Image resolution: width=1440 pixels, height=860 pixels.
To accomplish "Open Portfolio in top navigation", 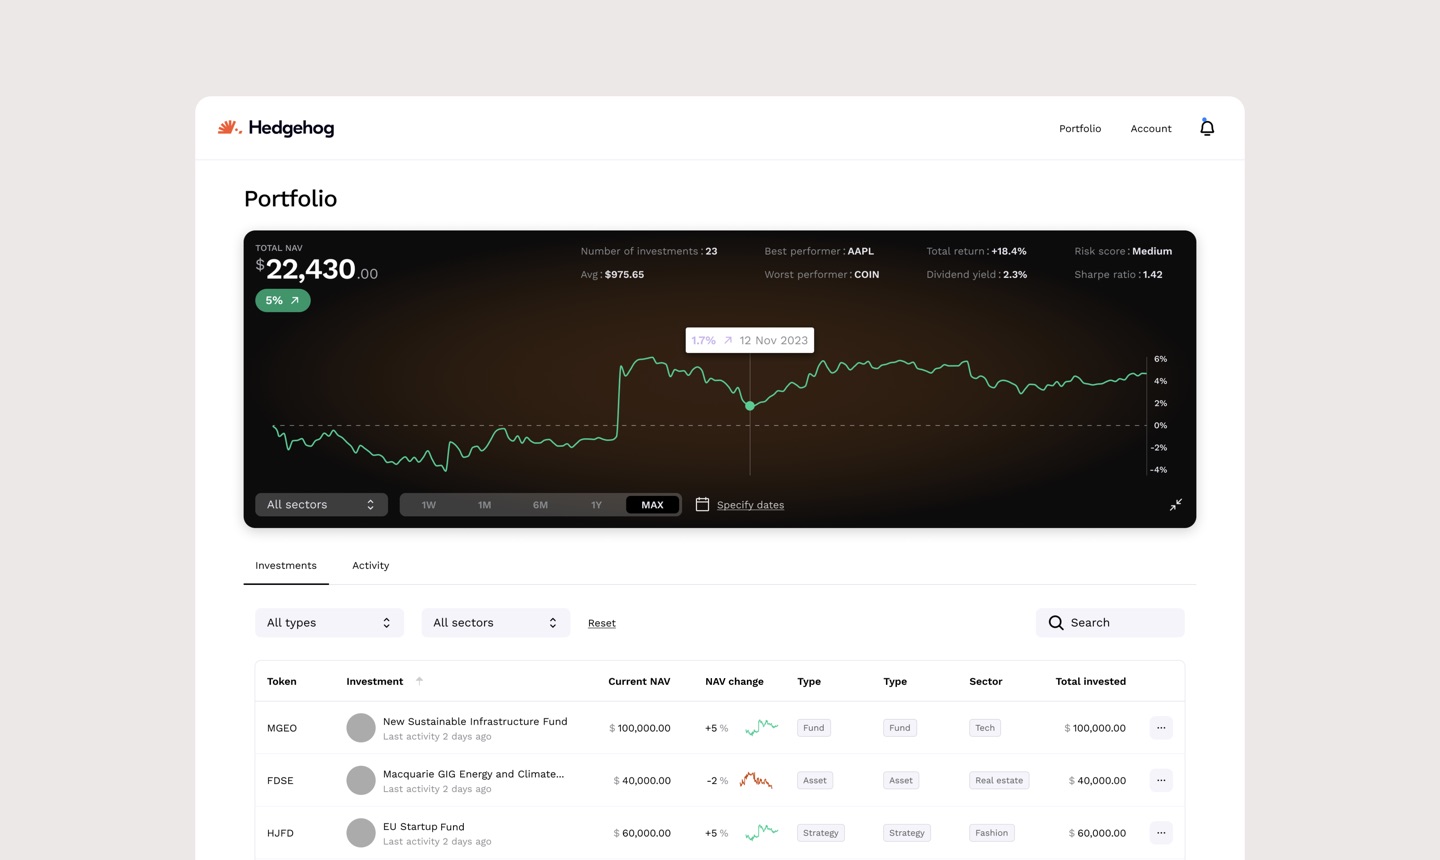I will pos(1080,129).
